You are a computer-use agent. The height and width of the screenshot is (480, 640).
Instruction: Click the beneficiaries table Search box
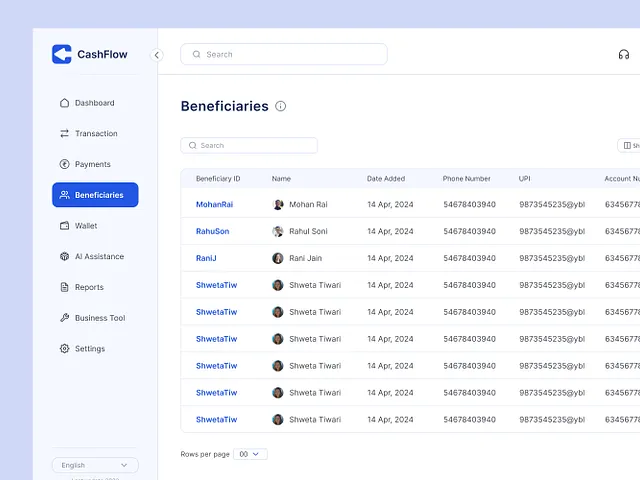tap(249, 146)
